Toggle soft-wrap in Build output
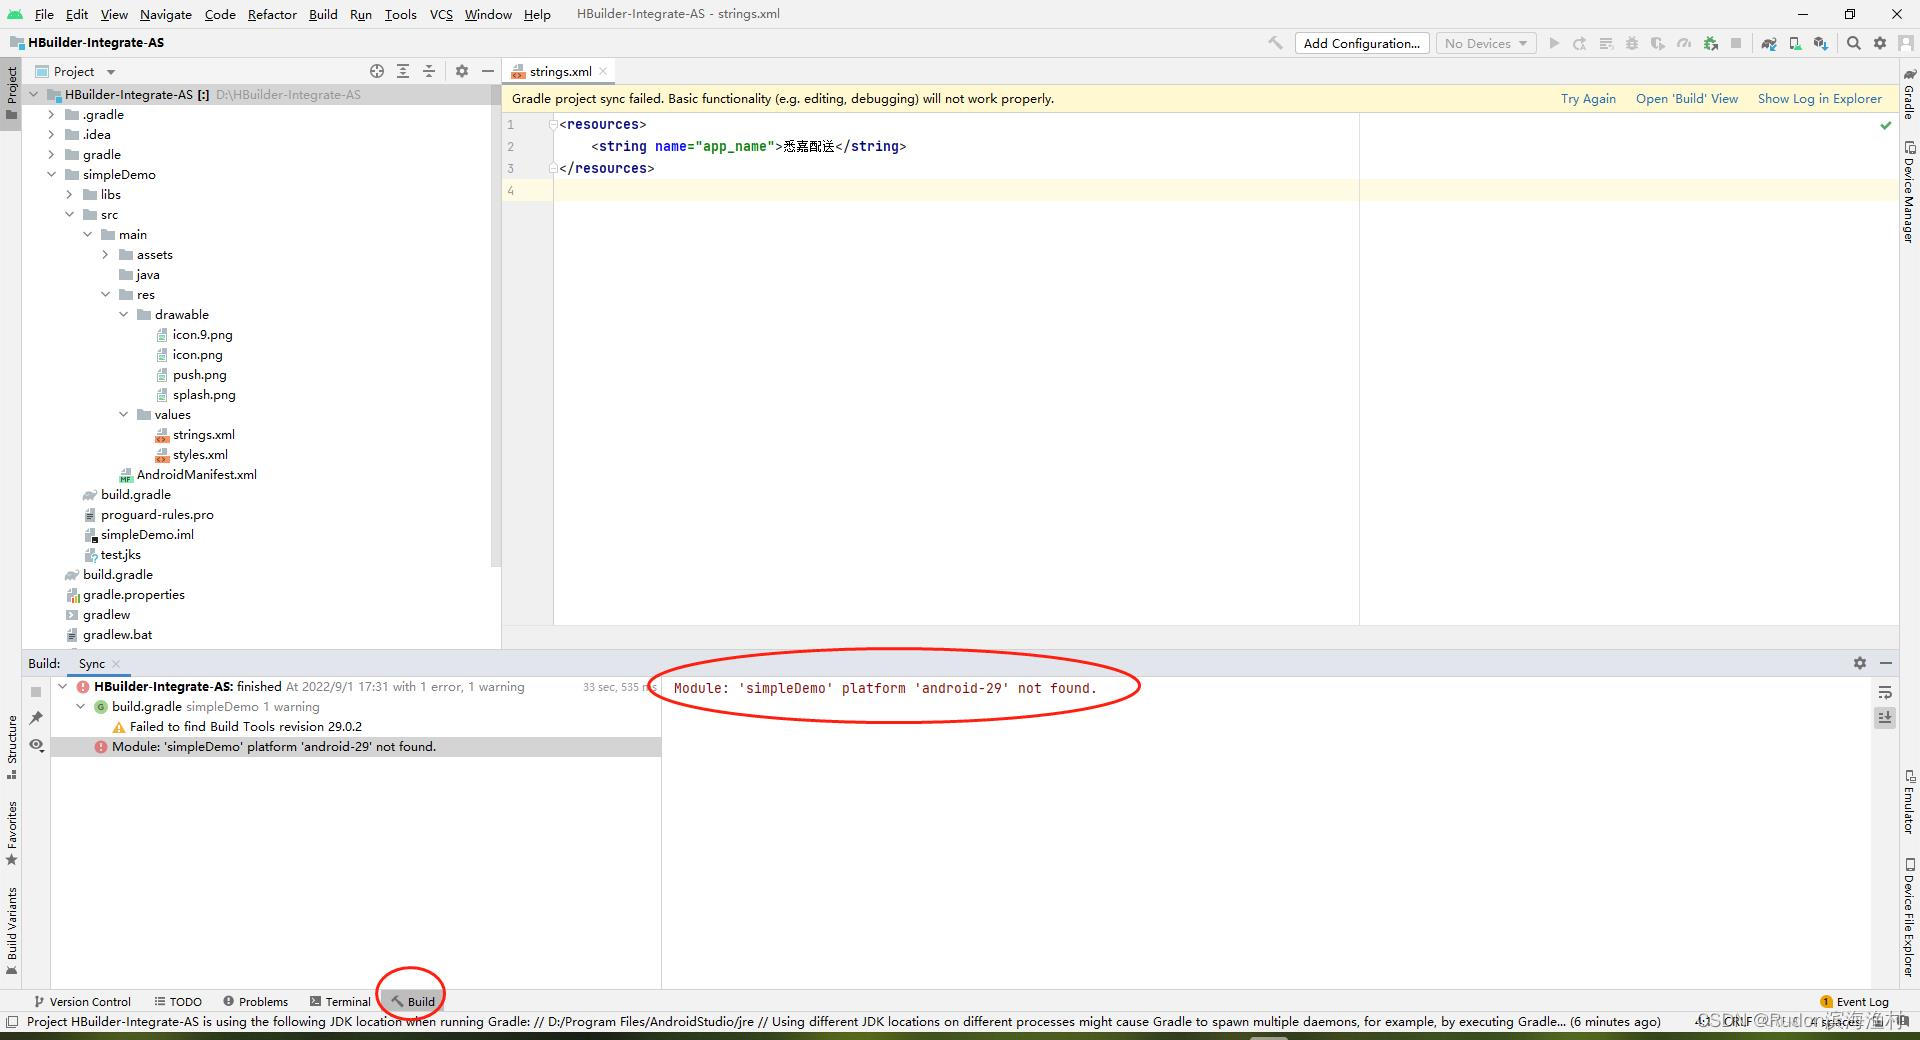Viewport: 1920px width, 1040px height. click(x=1885, y=692)
